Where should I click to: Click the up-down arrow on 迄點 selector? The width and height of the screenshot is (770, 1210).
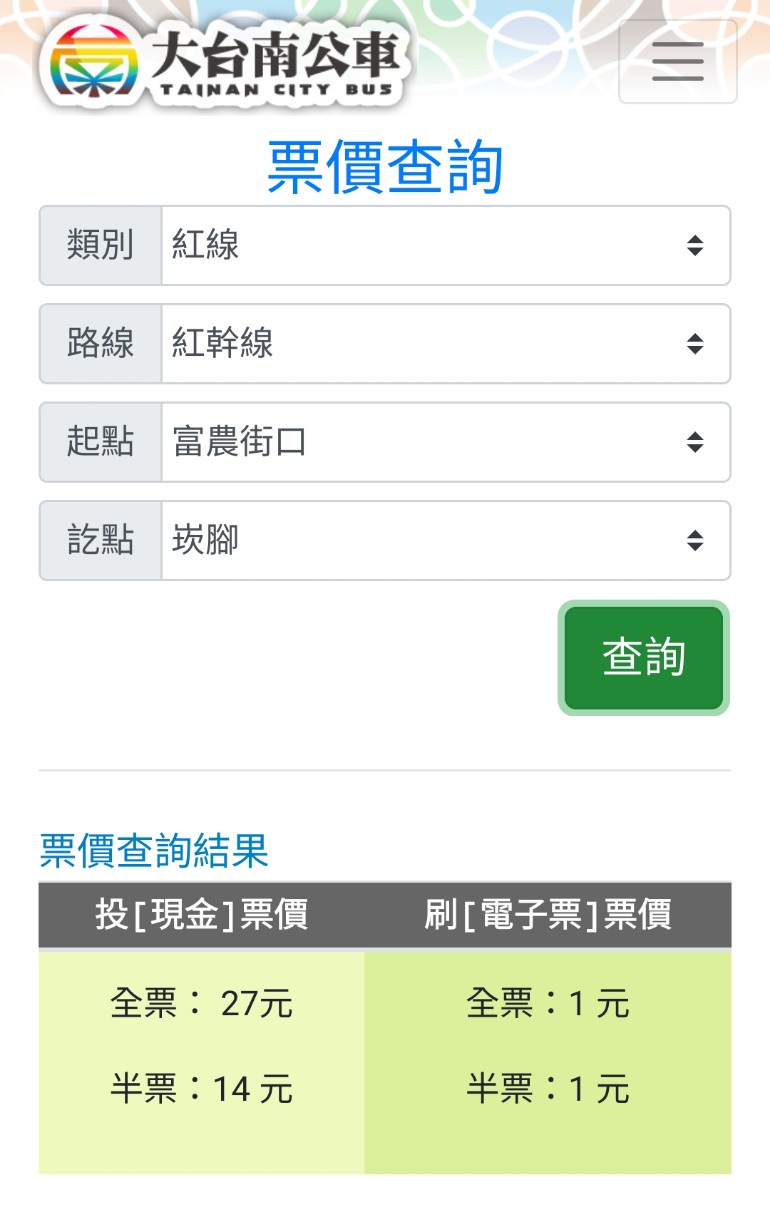click(695, 540)
